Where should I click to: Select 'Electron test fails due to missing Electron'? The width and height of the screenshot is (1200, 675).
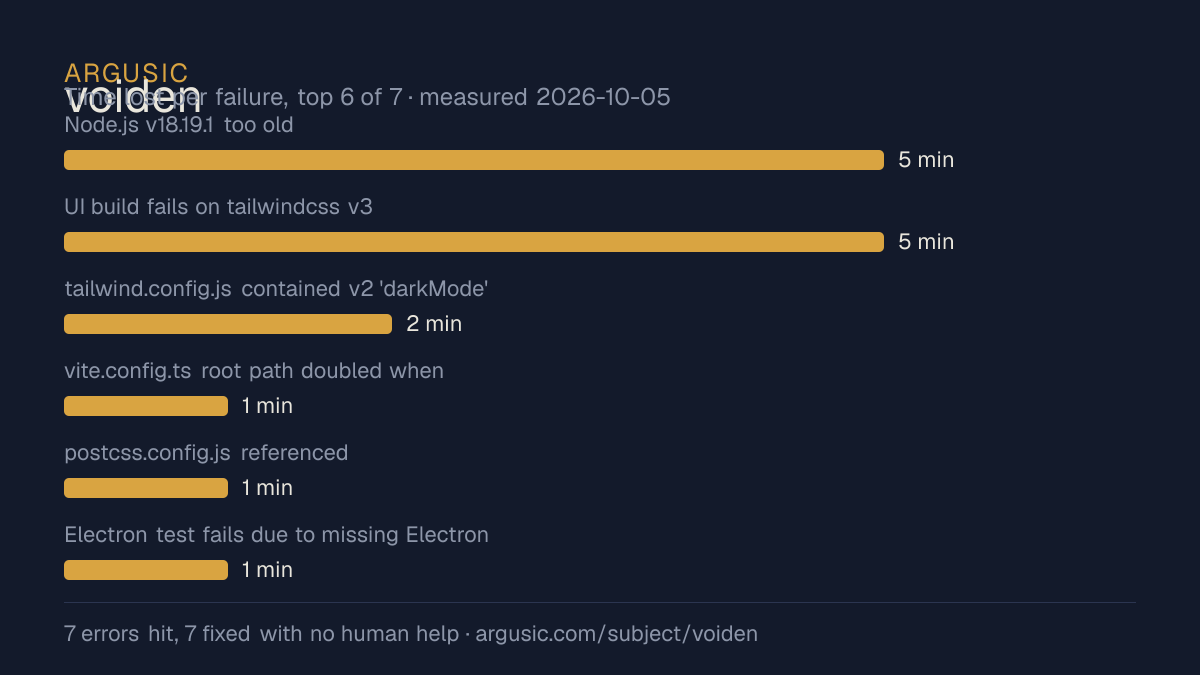[277, 535]
